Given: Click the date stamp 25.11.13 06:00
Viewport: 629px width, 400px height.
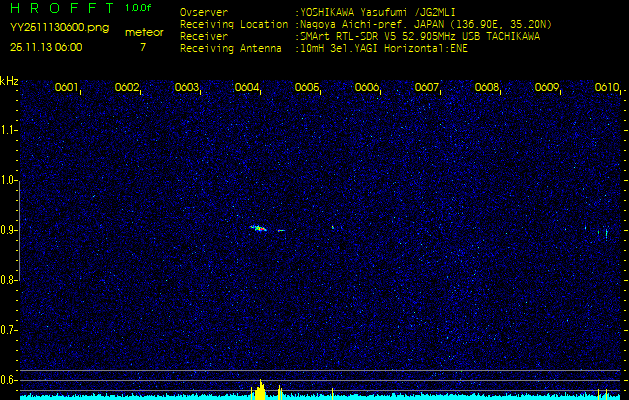Looking at the screenshot, I should tap(46, 47).
